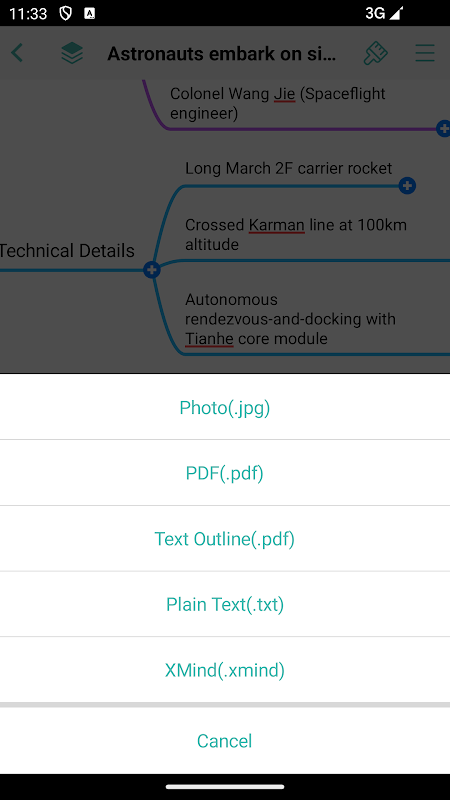Expand plus node beside Colonel Wang Jie
The width and height of the screenshot is (450, 800).
443,128
